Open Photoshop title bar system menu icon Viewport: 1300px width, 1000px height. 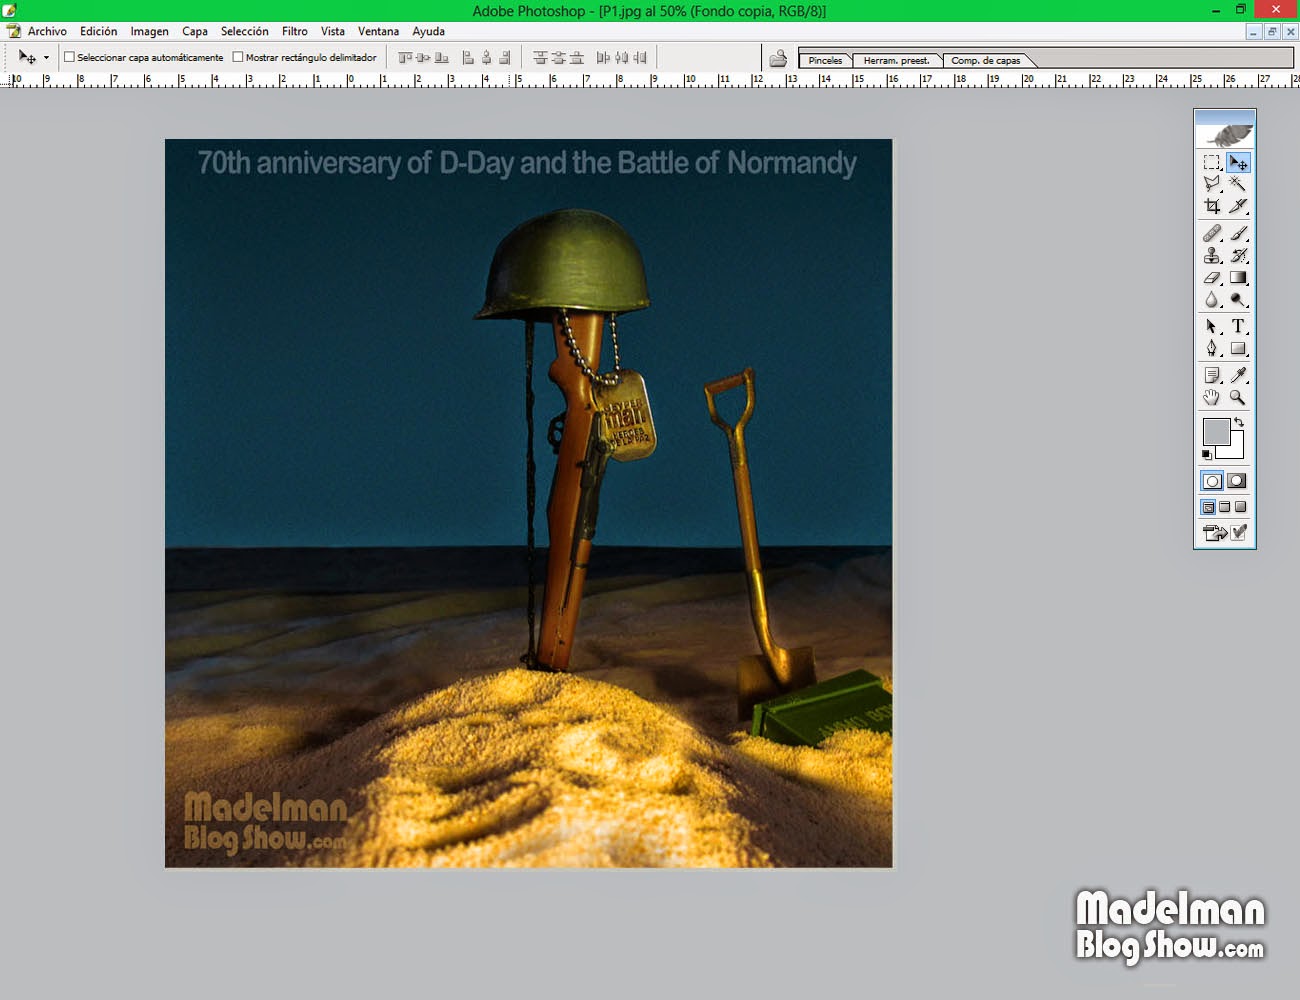(10, 10)
